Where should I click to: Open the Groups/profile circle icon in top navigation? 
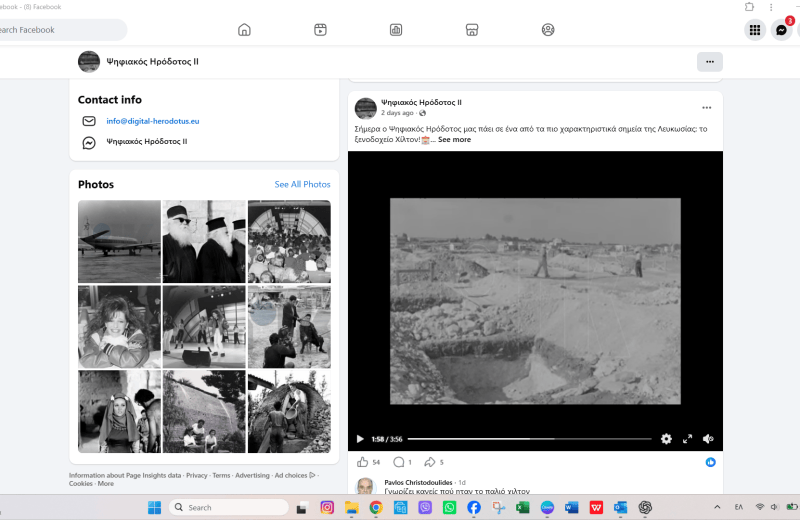tap(548, 30)
